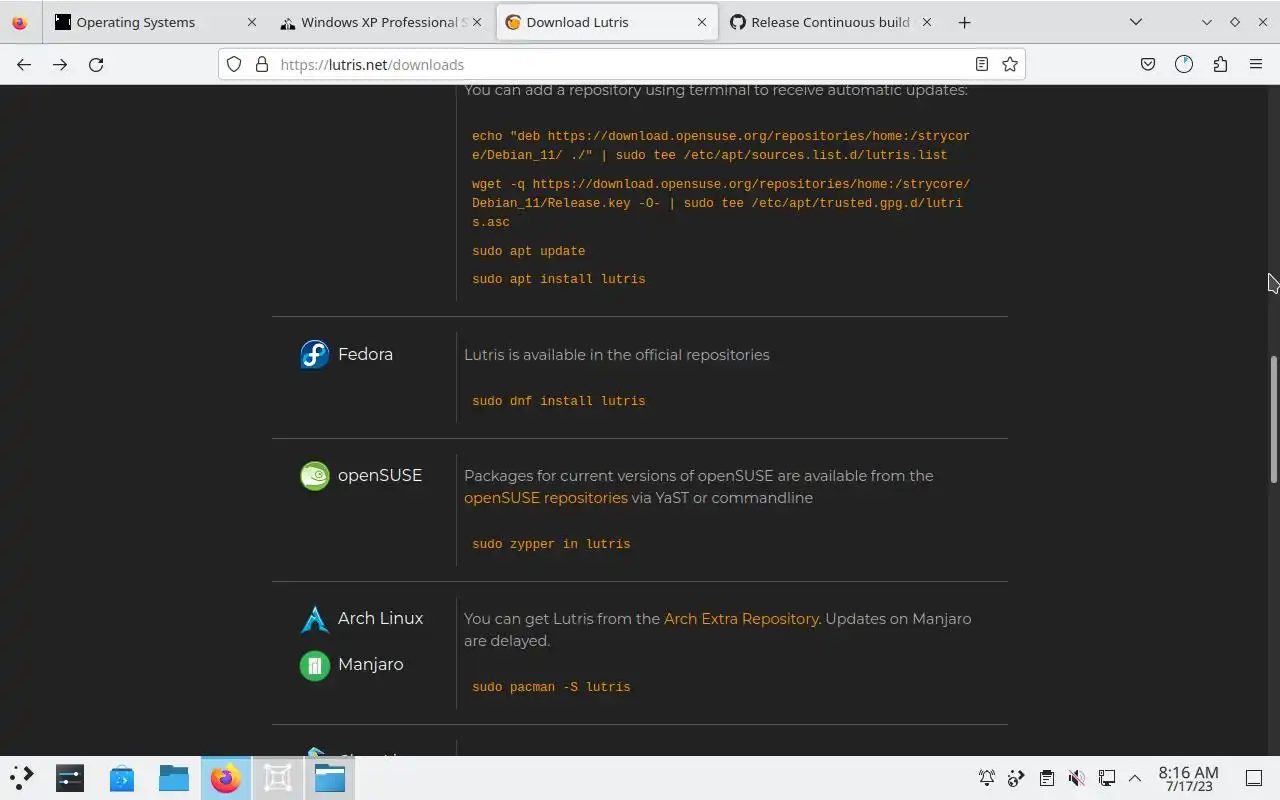
Task: Click the wget Release.key command text
Action: point(721,203)
